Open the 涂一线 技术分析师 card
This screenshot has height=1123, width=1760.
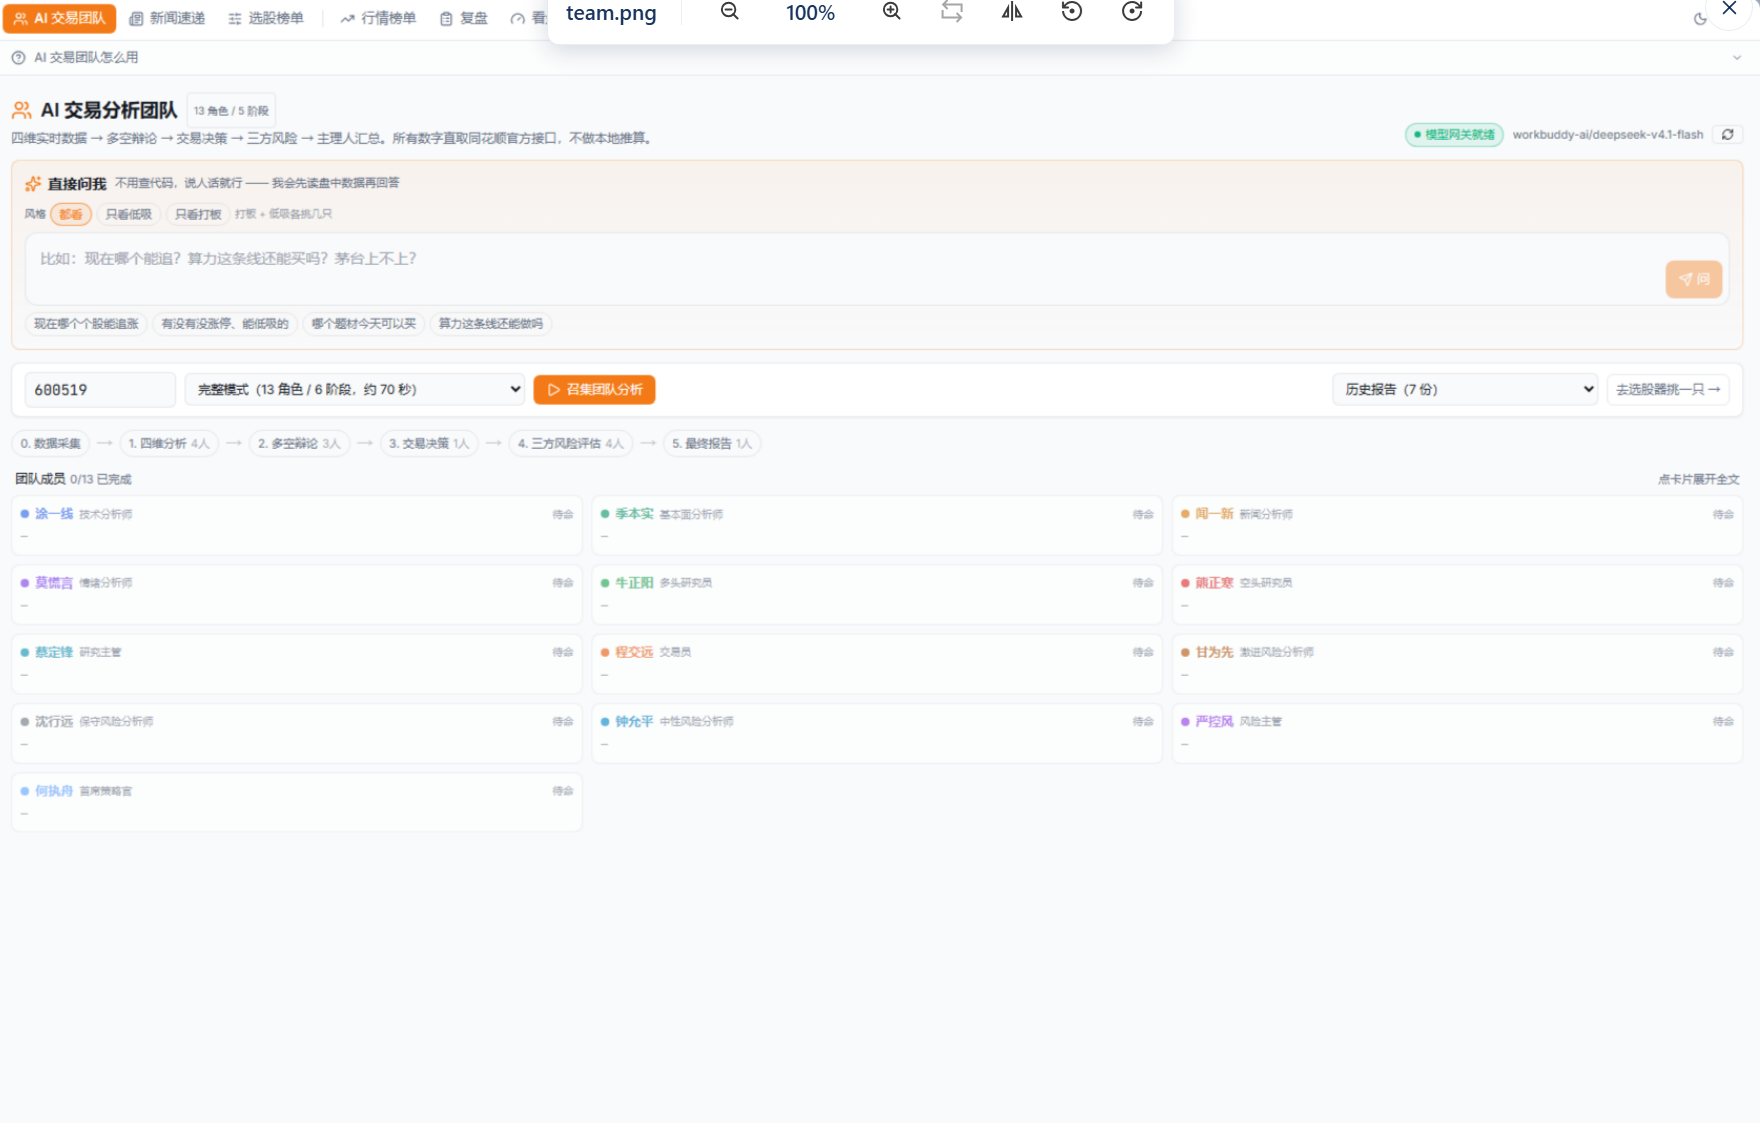[297, 525]
